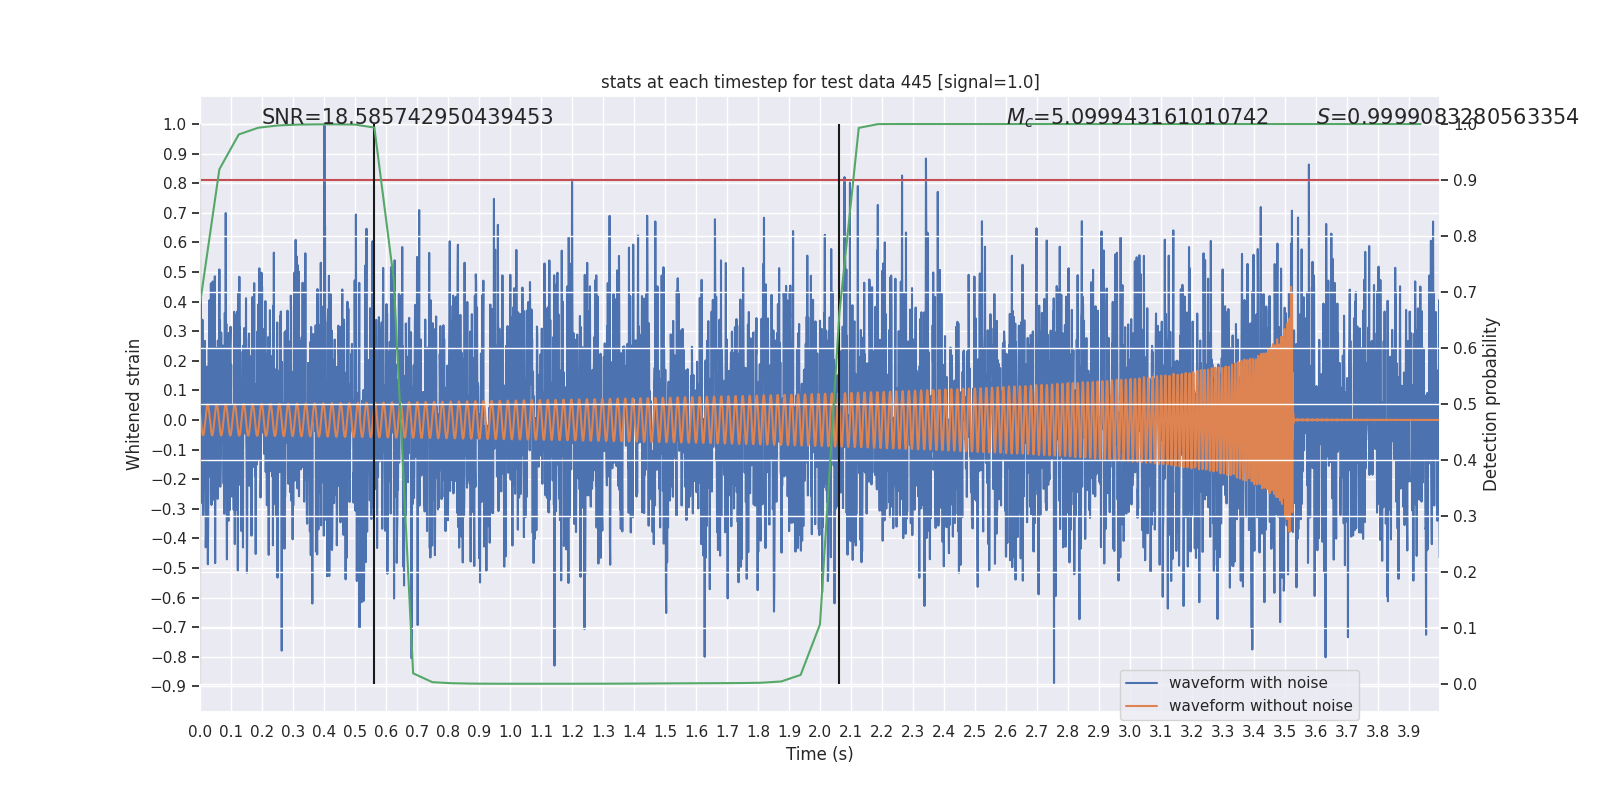Click the vertical black line near 0.55 seconds
1600x800 pixels.
(x=374, y=600)
